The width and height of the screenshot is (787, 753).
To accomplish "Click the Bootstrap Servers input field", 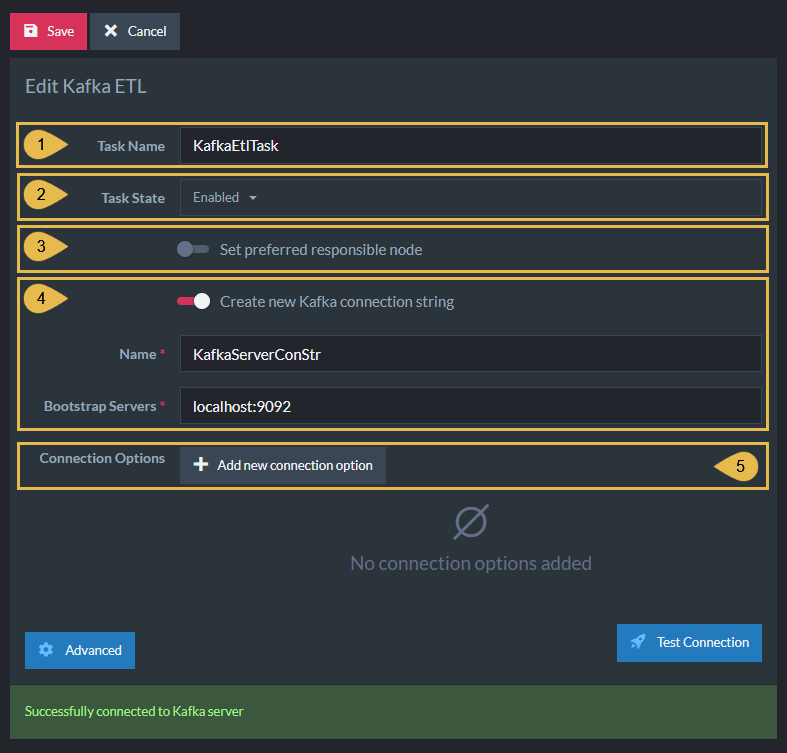I will pyautogui.click(x=470, y=406).
